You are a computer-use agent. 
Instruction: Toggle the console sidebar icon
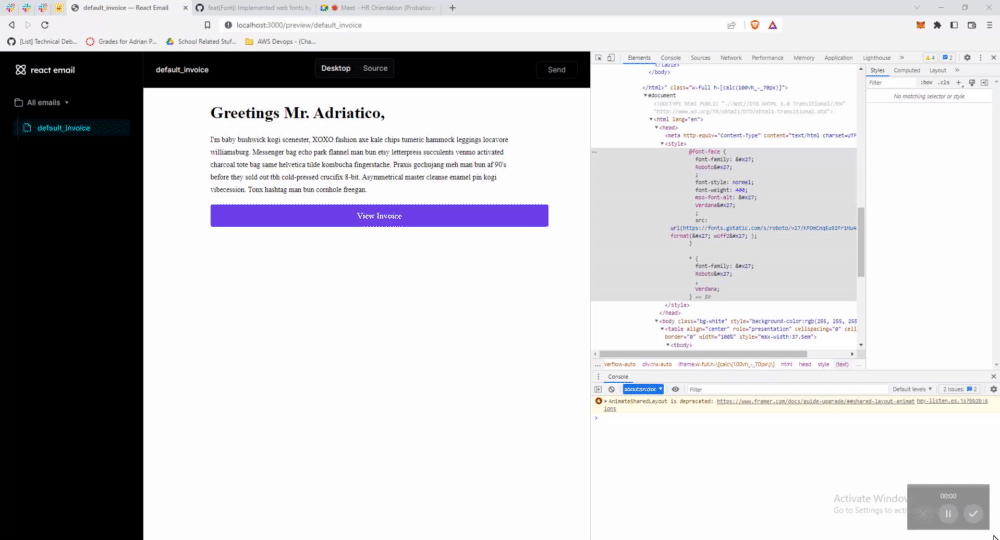pyautogui.click(x=598, y=389)
